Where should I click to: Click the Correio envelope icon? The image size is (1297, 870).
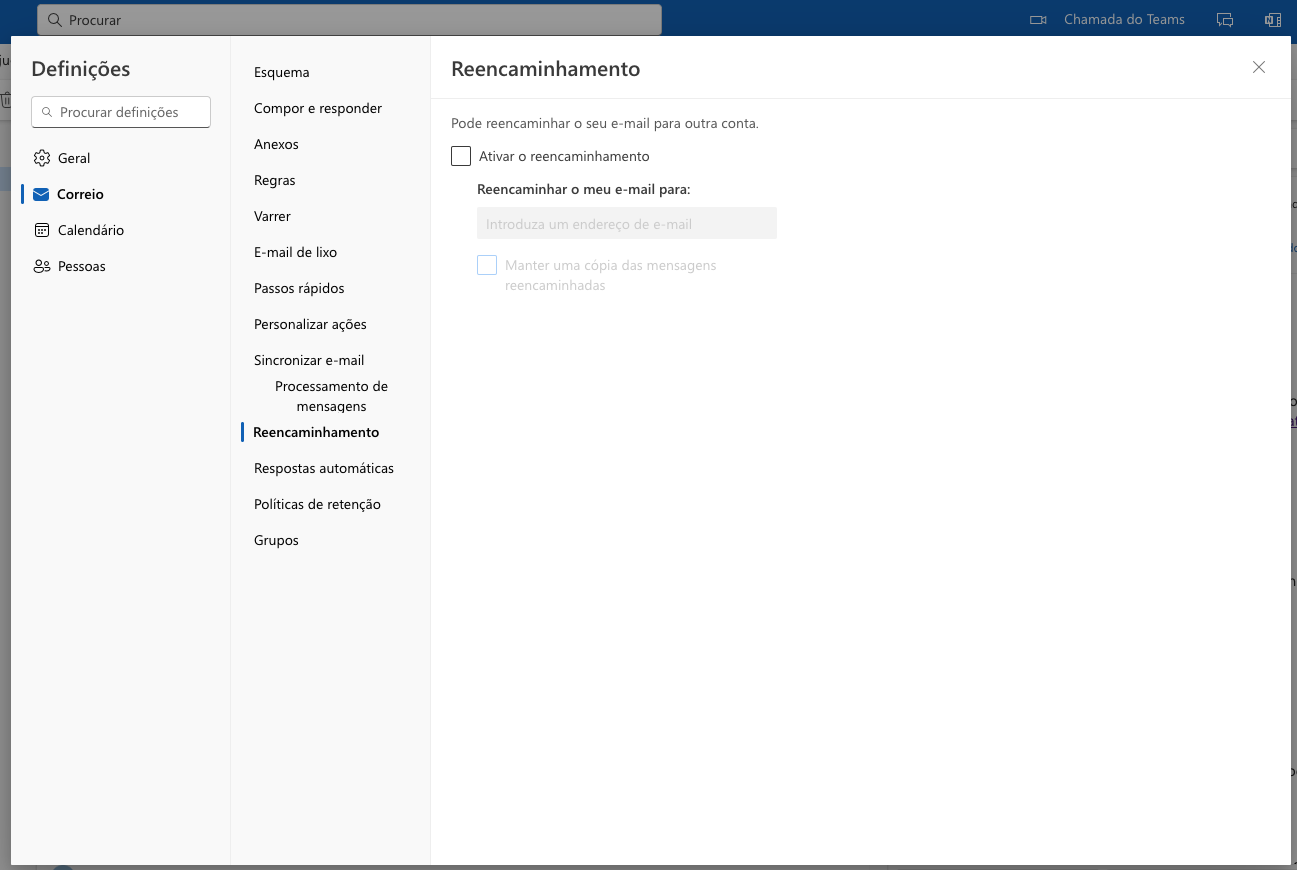pyautogui.click(x=41, y=194)
